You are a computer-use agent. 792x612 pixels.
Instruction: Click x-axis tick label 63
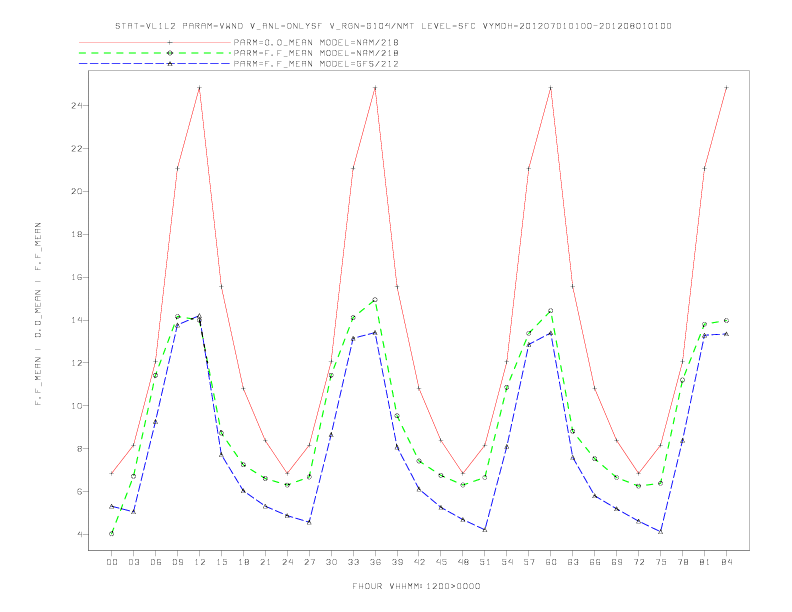point(573,562)
